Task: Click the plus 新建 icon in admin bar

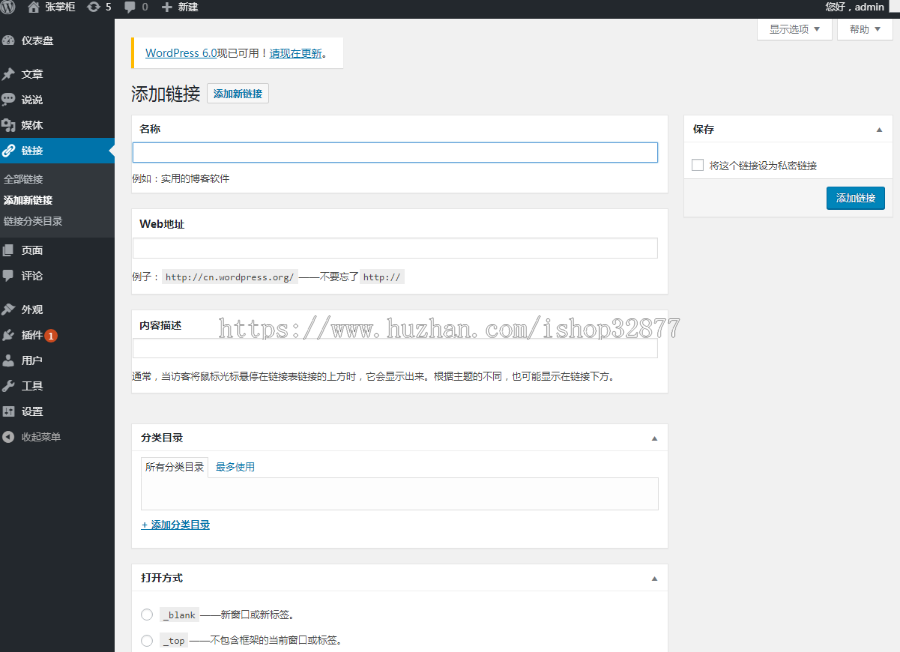Action: click(x=167, y=7)
